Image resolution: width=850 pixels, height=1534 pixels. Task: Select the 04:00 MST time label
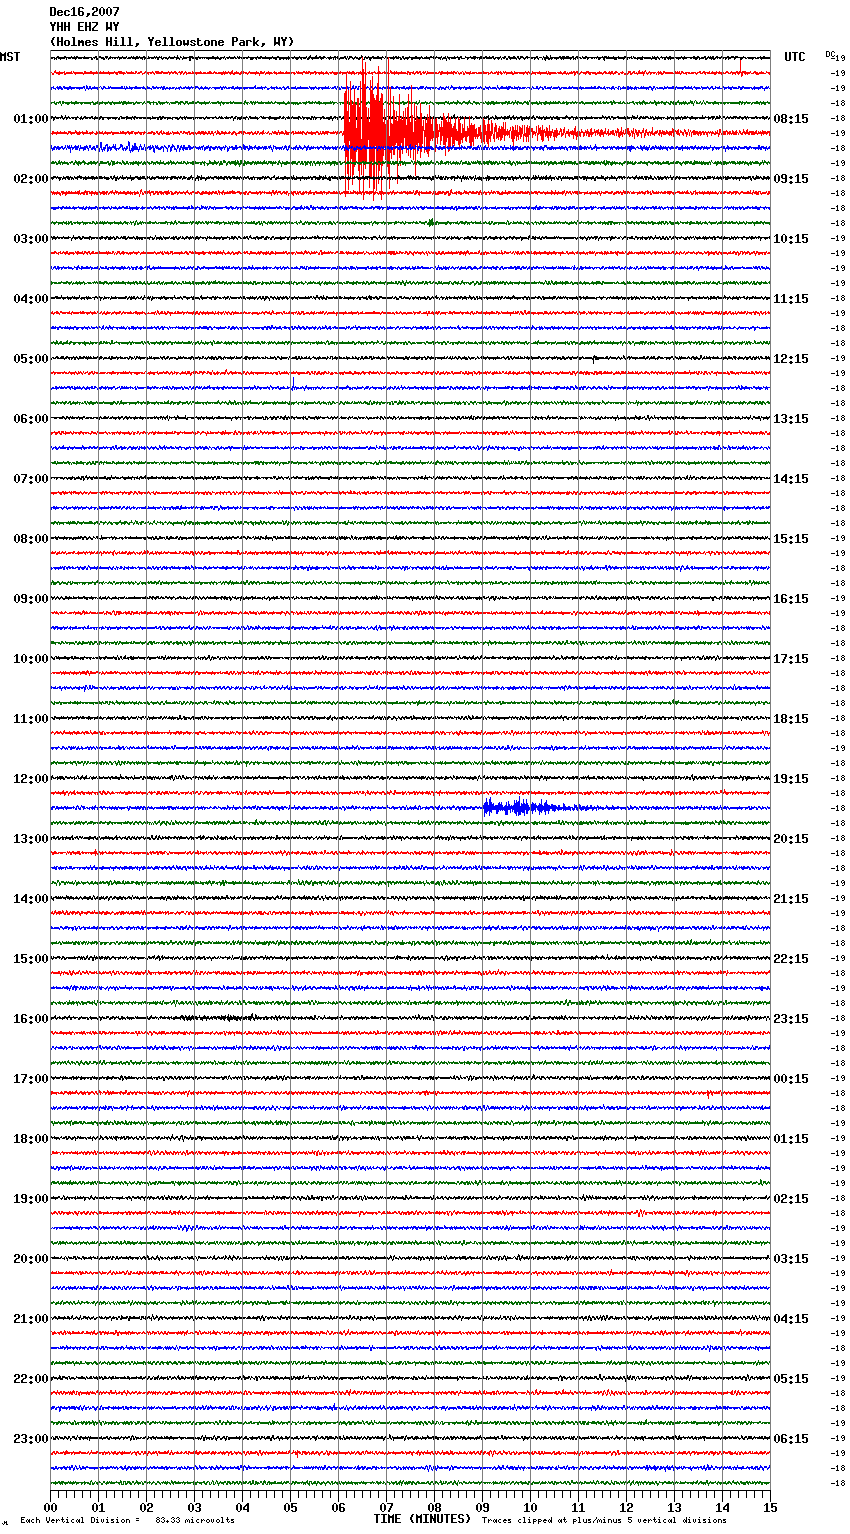tap(30, 299)
